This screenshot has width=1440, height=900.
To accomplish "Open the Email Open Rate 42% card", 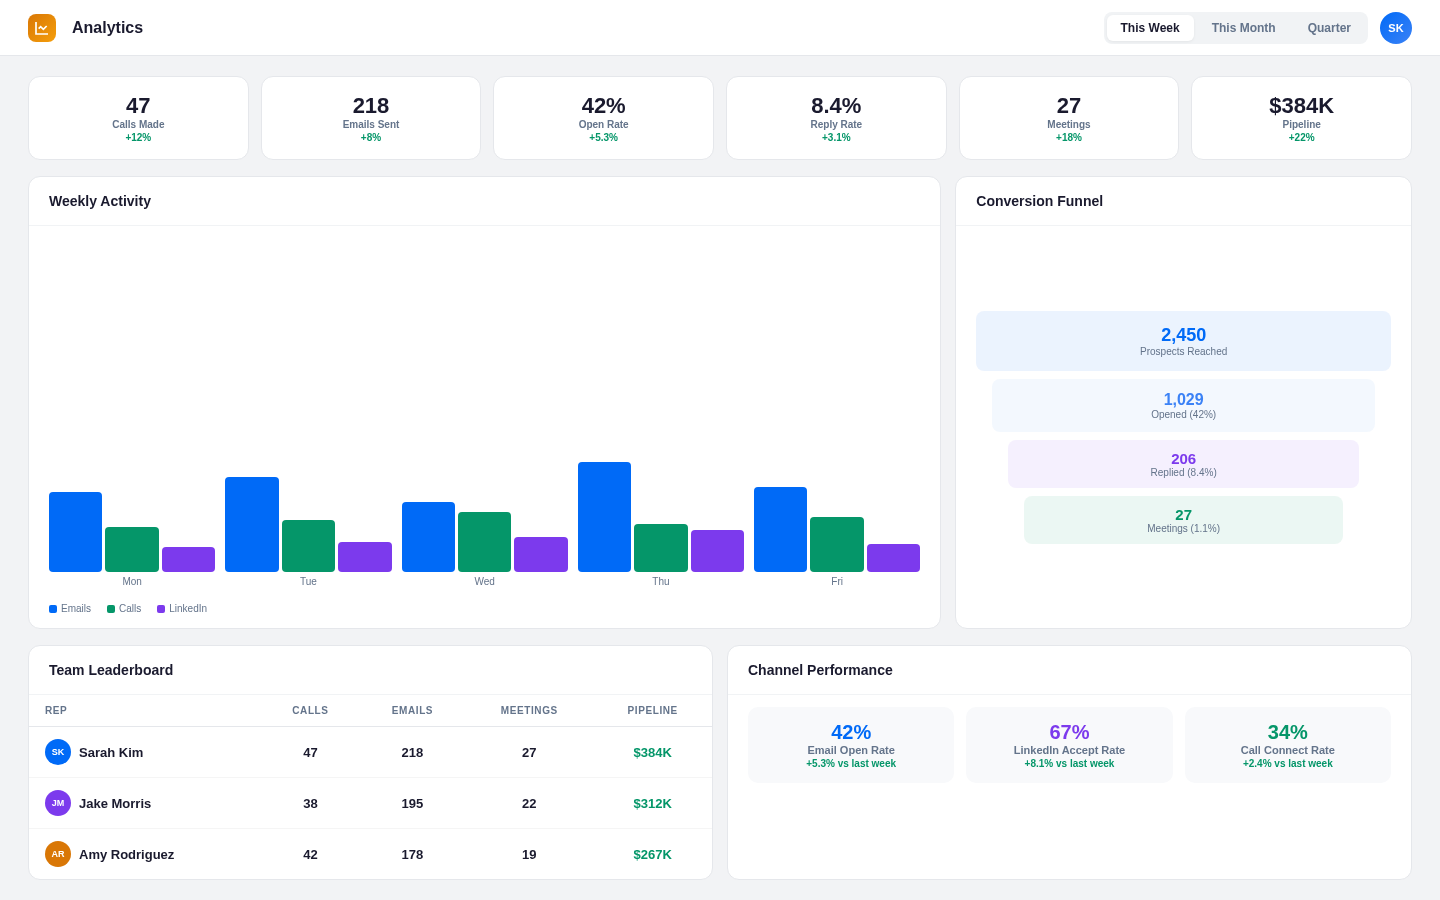I will tap(851, 745).
